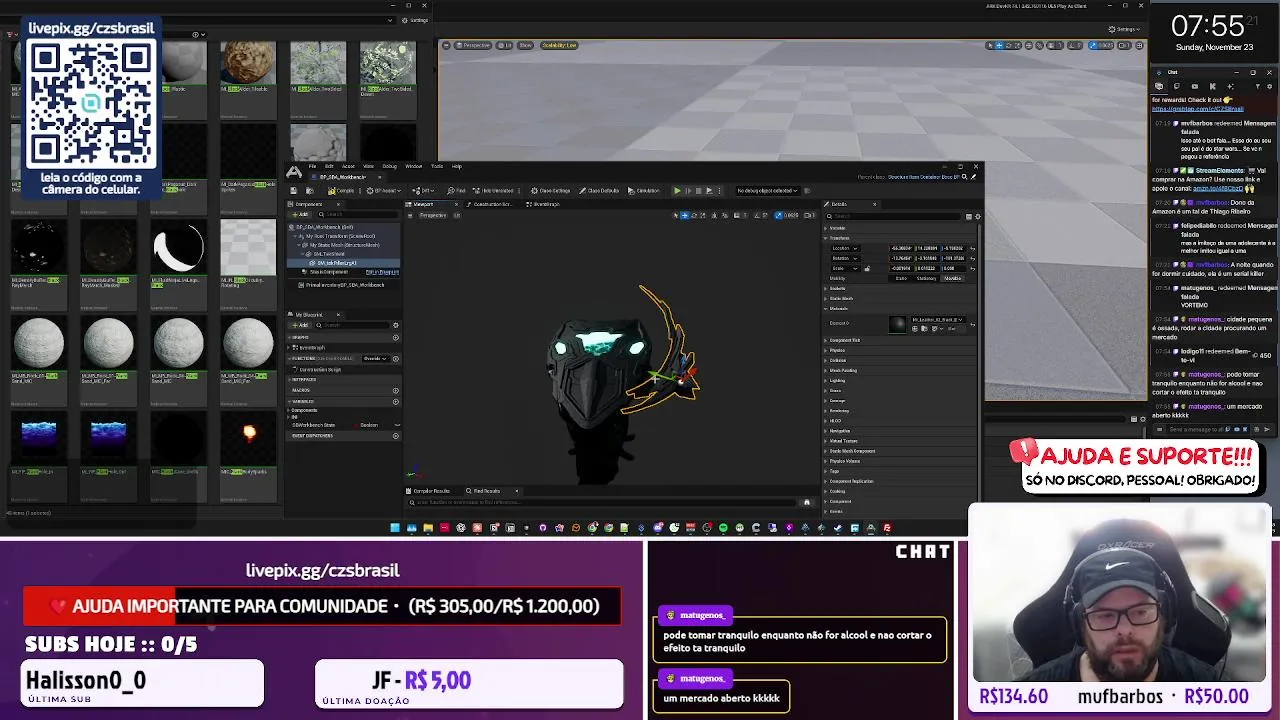Viewport: 1280px width, 720px height.
Task: Add a new macro with the plus icon
Action: coord(396,390)
